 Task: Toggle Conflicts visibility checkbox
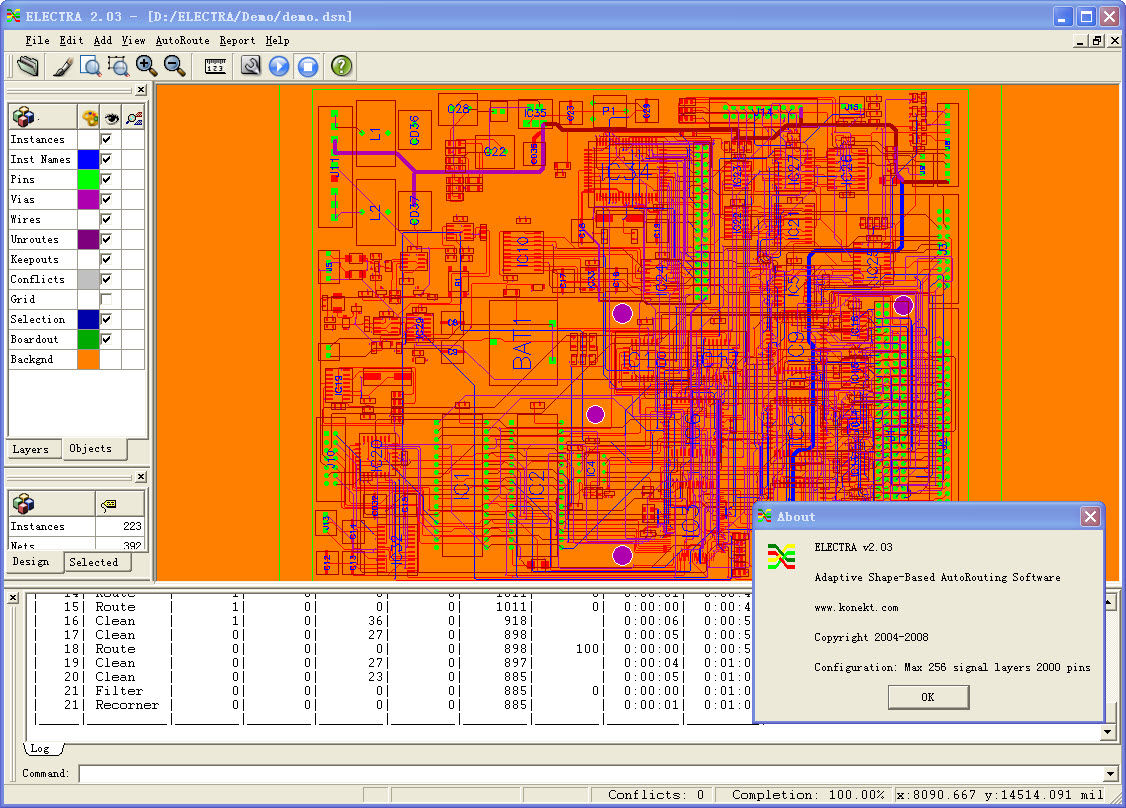click(x=106, y=279)
